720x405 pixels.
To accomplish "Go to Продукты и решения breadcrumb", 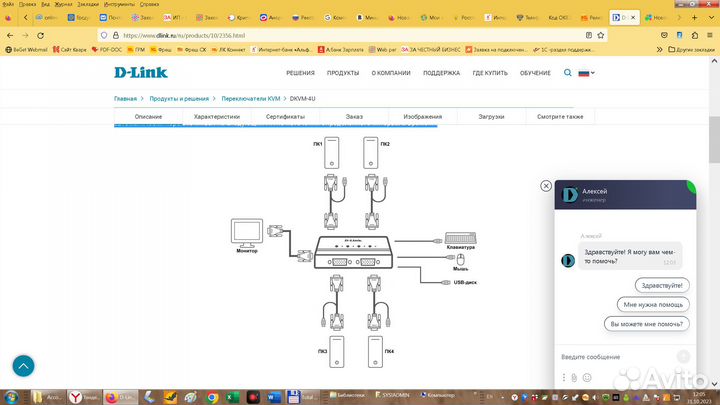I will (179, 99).
